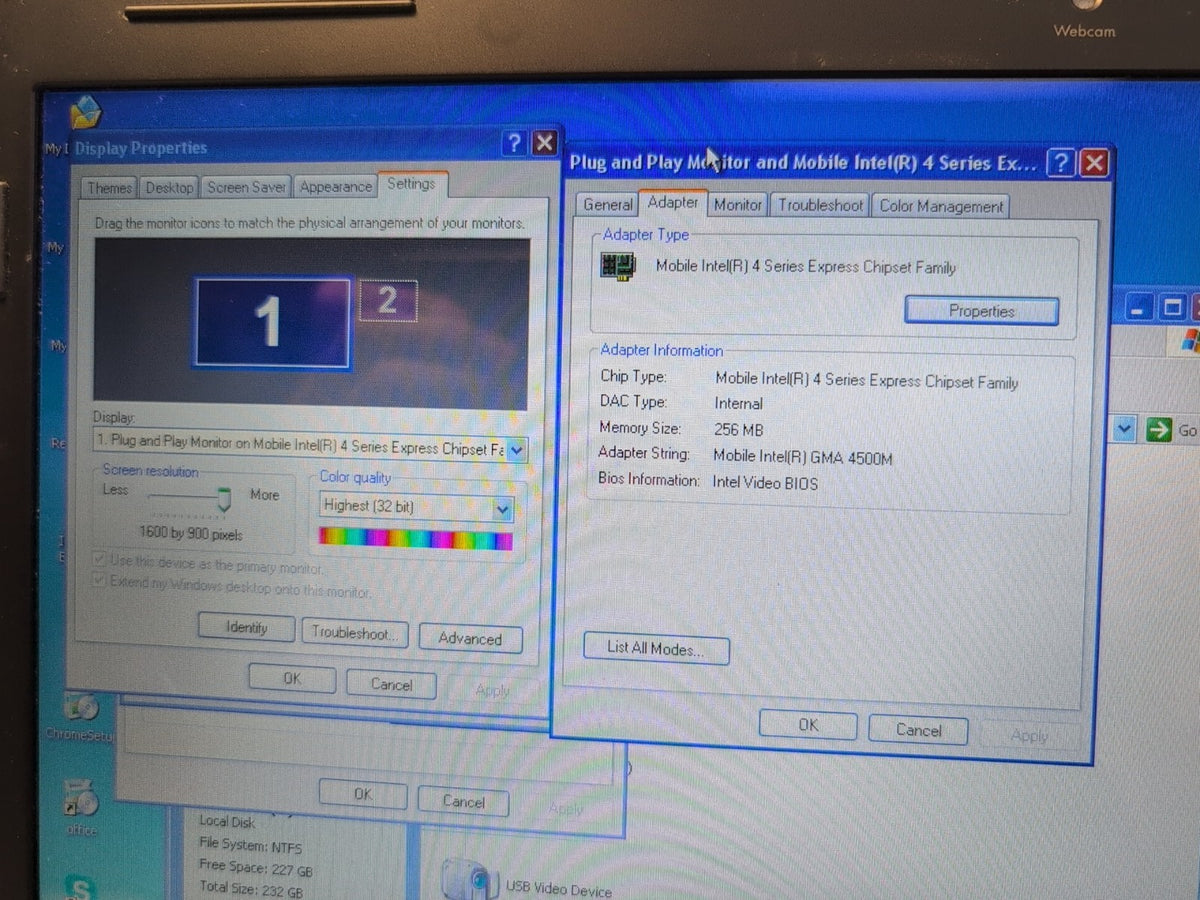Viewport: 1200px width, 900px height.
Task: Click the Windows flag logo in Explorer window
Action: (1189, 342)
